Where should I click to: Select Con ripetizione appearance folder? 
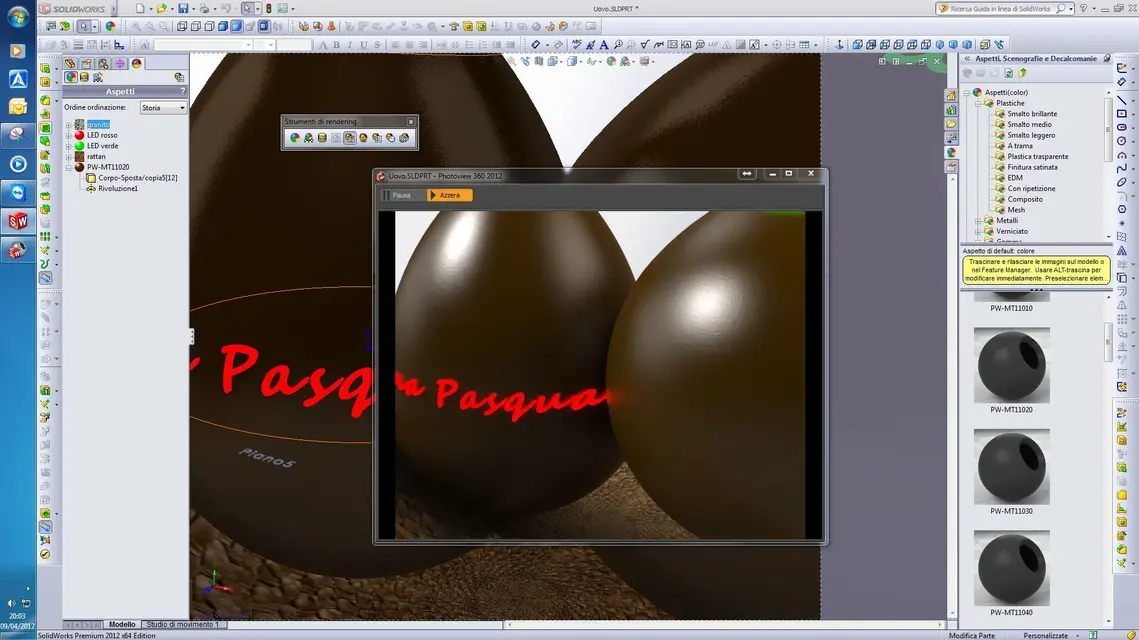point(1031,189)
